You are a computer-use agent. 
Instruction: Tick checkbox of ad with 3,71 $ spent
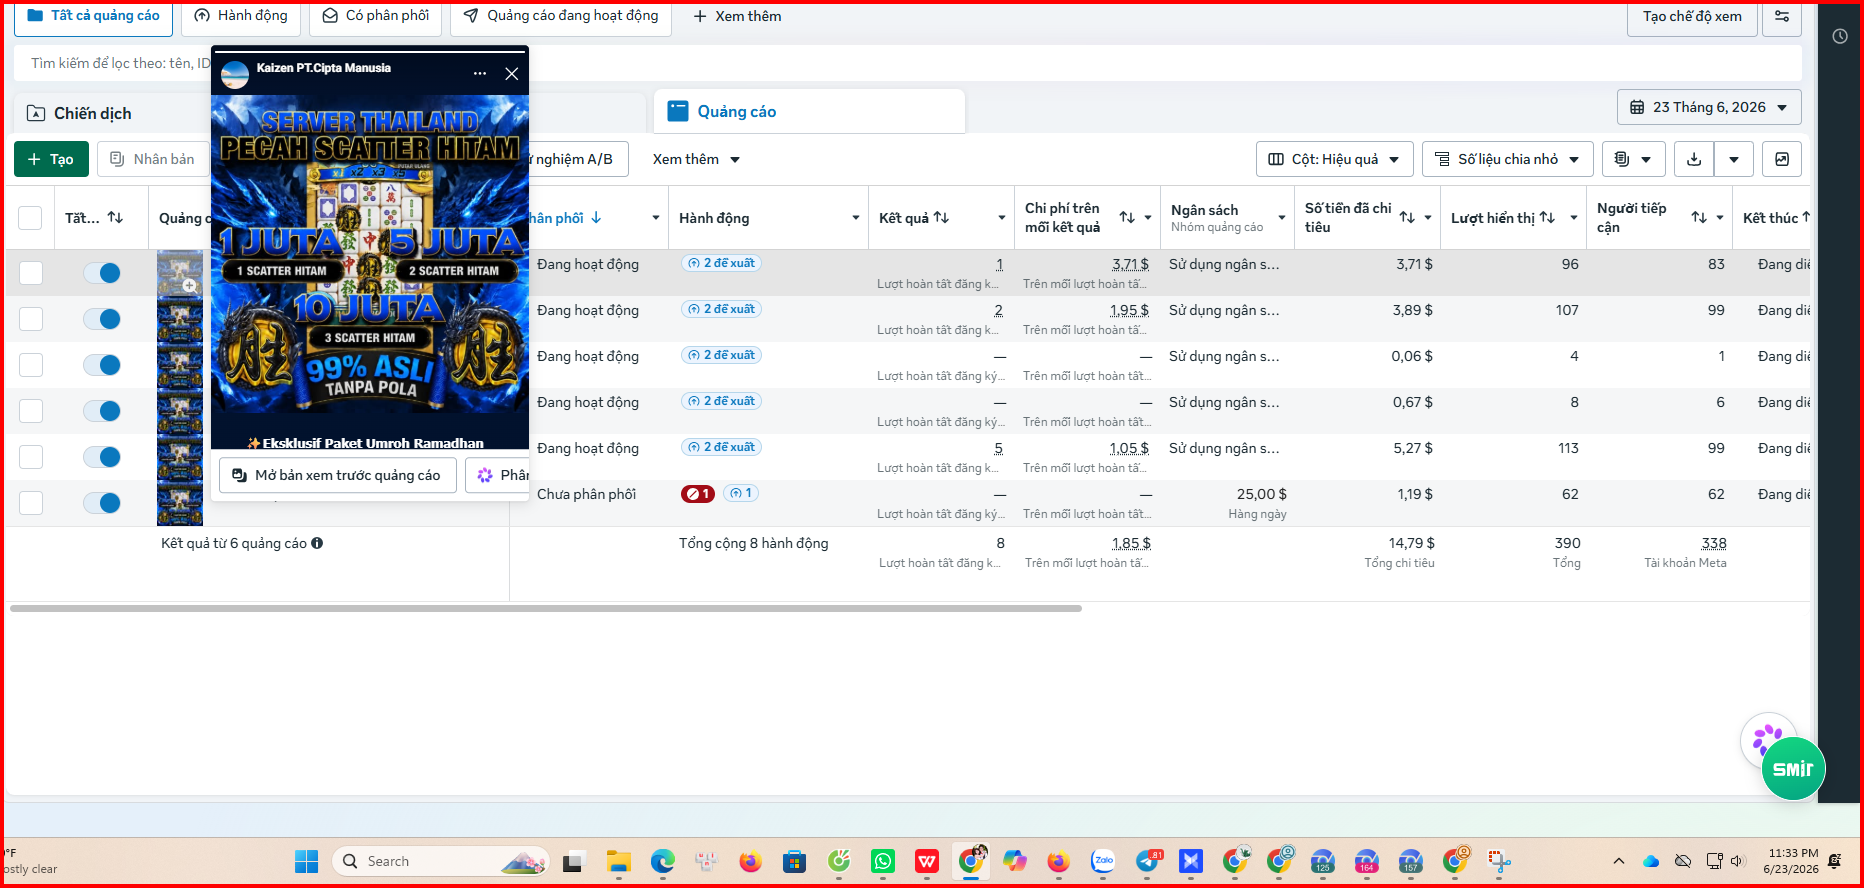click(31, 273)
